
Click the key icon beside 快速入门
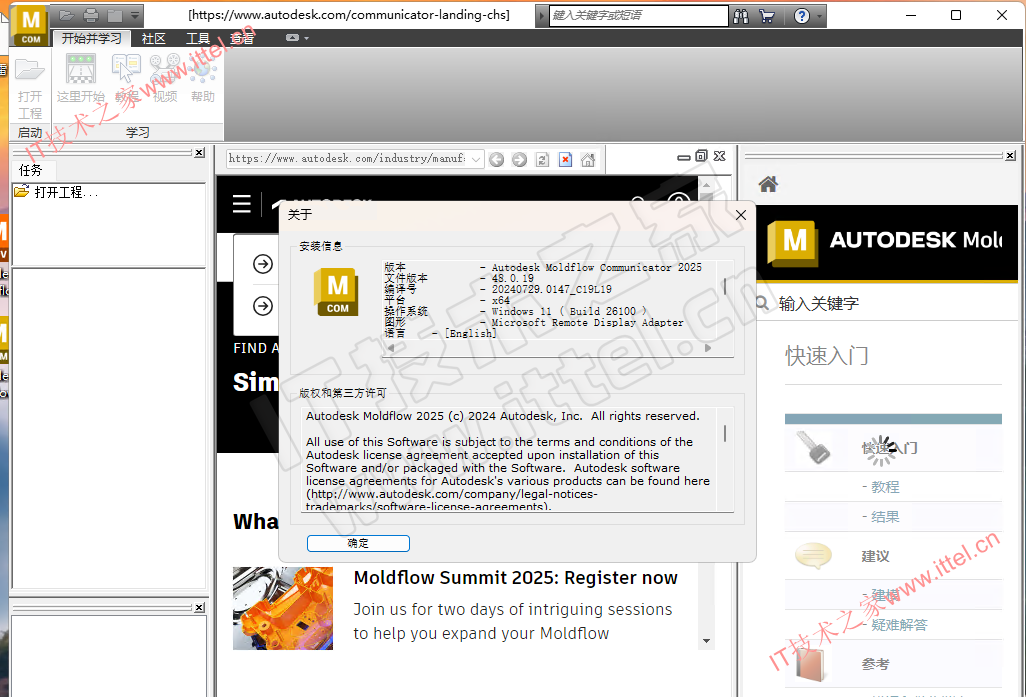[813, 447]
